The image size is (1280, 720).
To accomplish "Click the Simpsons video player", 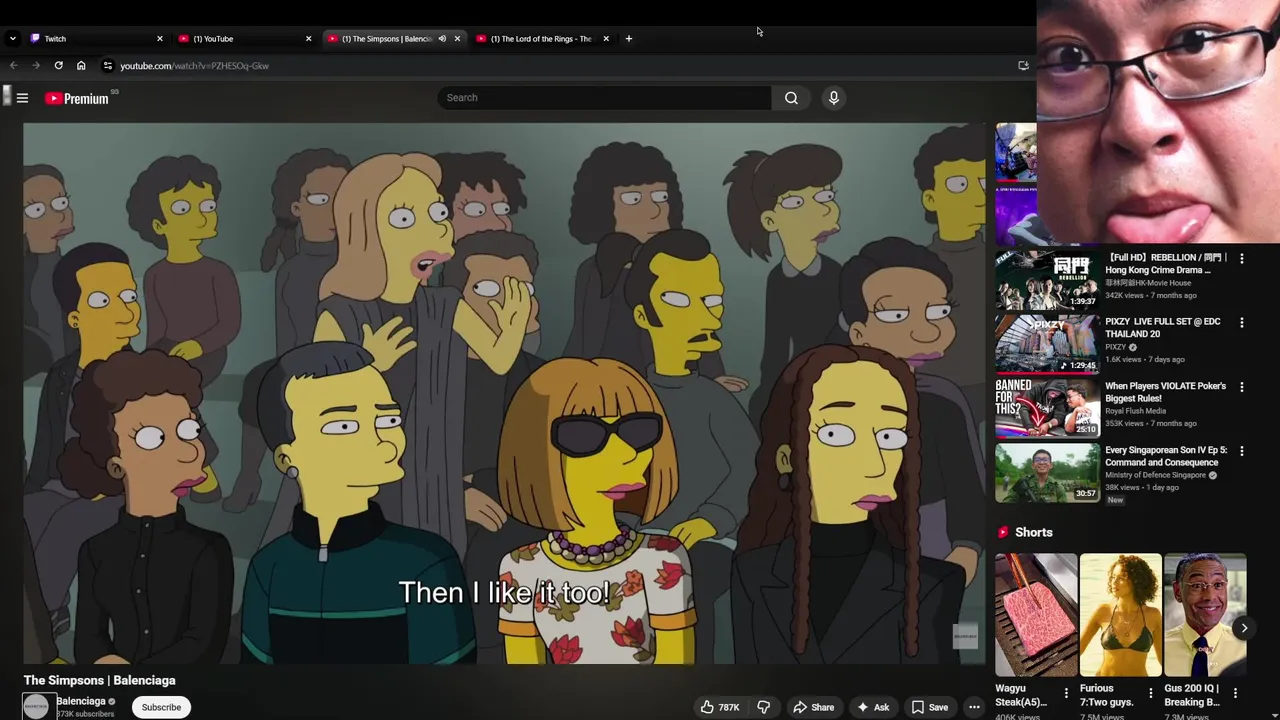I will click(504, 393).
